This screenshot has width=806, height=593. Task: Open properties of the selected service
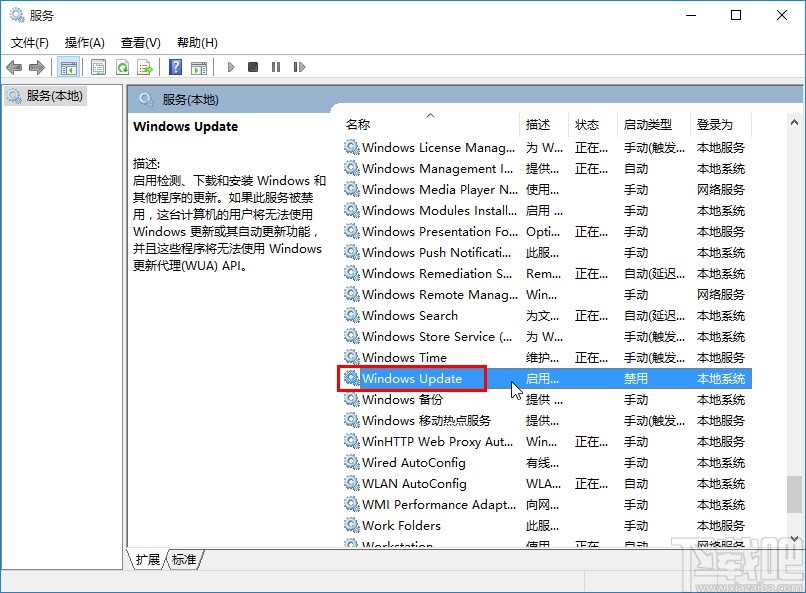(x=98, y=67)
